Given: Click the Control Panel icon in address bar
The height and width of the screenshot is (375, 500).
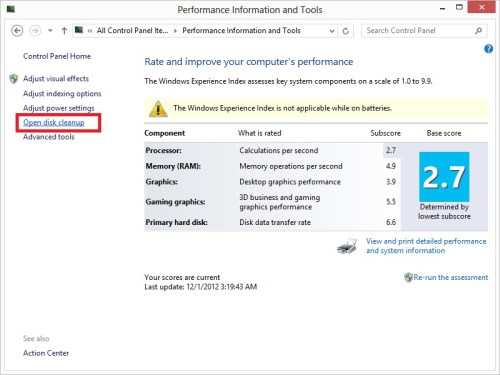Looking at the screenshot, I should point(79,30).
